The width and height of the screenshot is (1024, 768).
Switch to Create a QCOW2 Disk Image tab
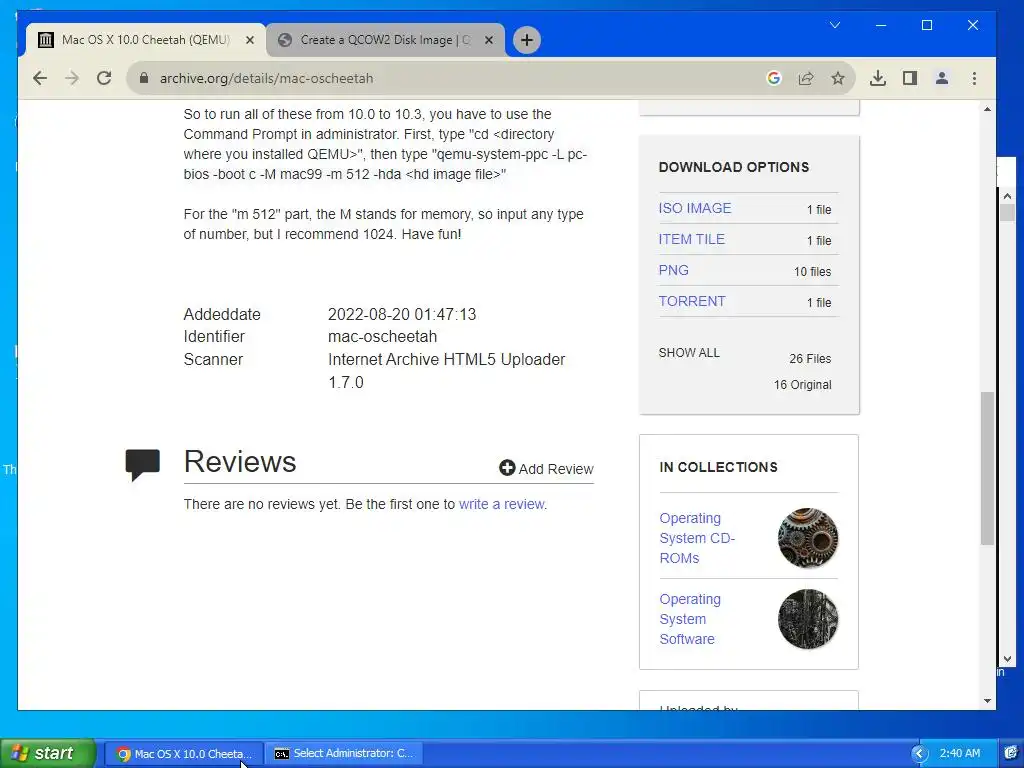(x=385, y=40)
